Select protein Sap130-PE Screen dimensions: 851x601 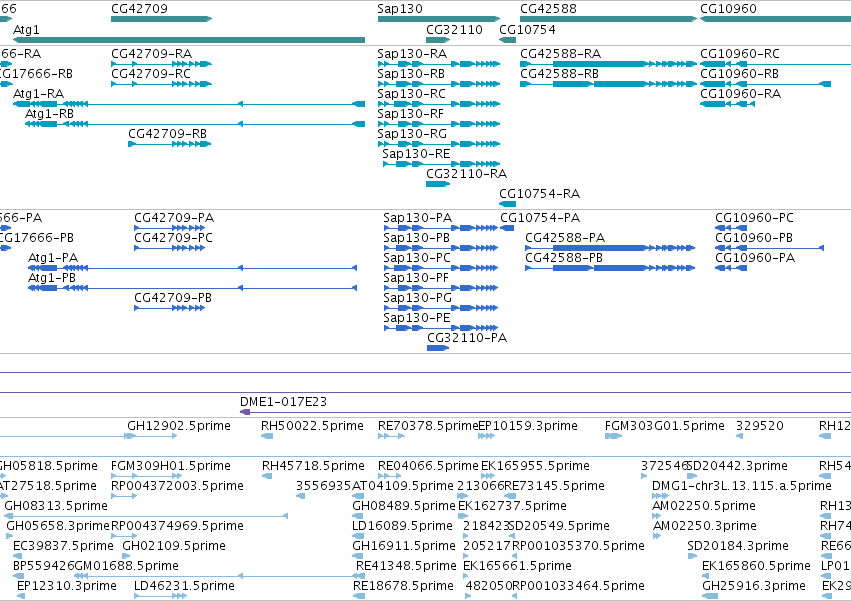[x=441, y=328]
